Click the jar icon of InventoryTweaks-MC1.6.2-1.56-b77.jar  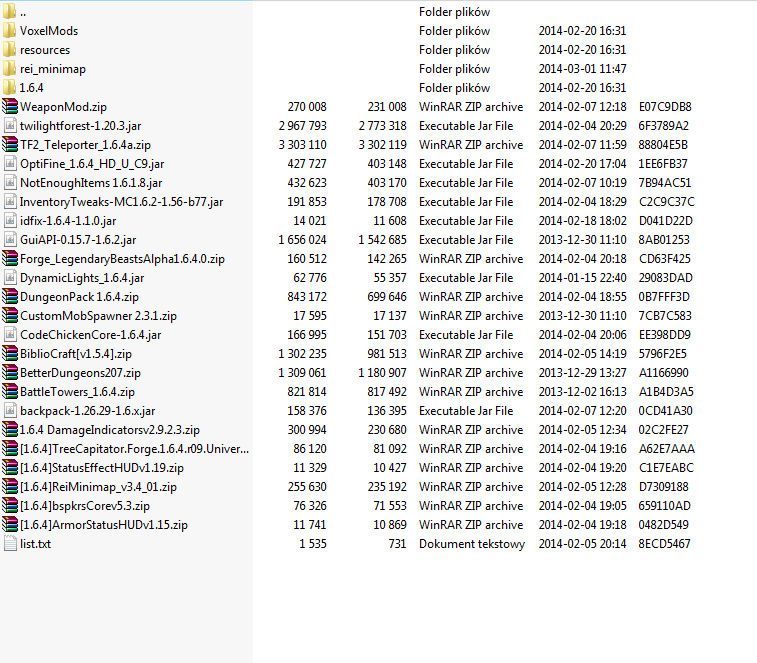pos(10,201)
